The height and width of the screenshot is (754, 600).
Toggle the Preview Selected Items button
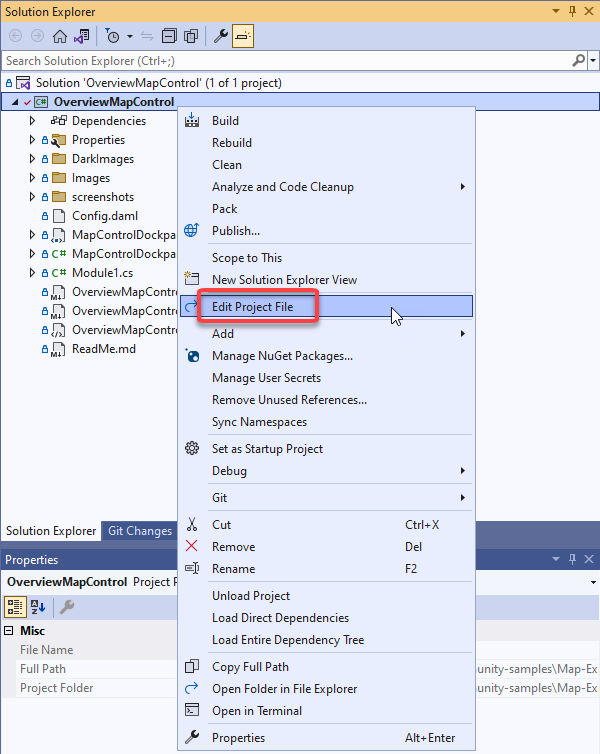click(243, 36)
